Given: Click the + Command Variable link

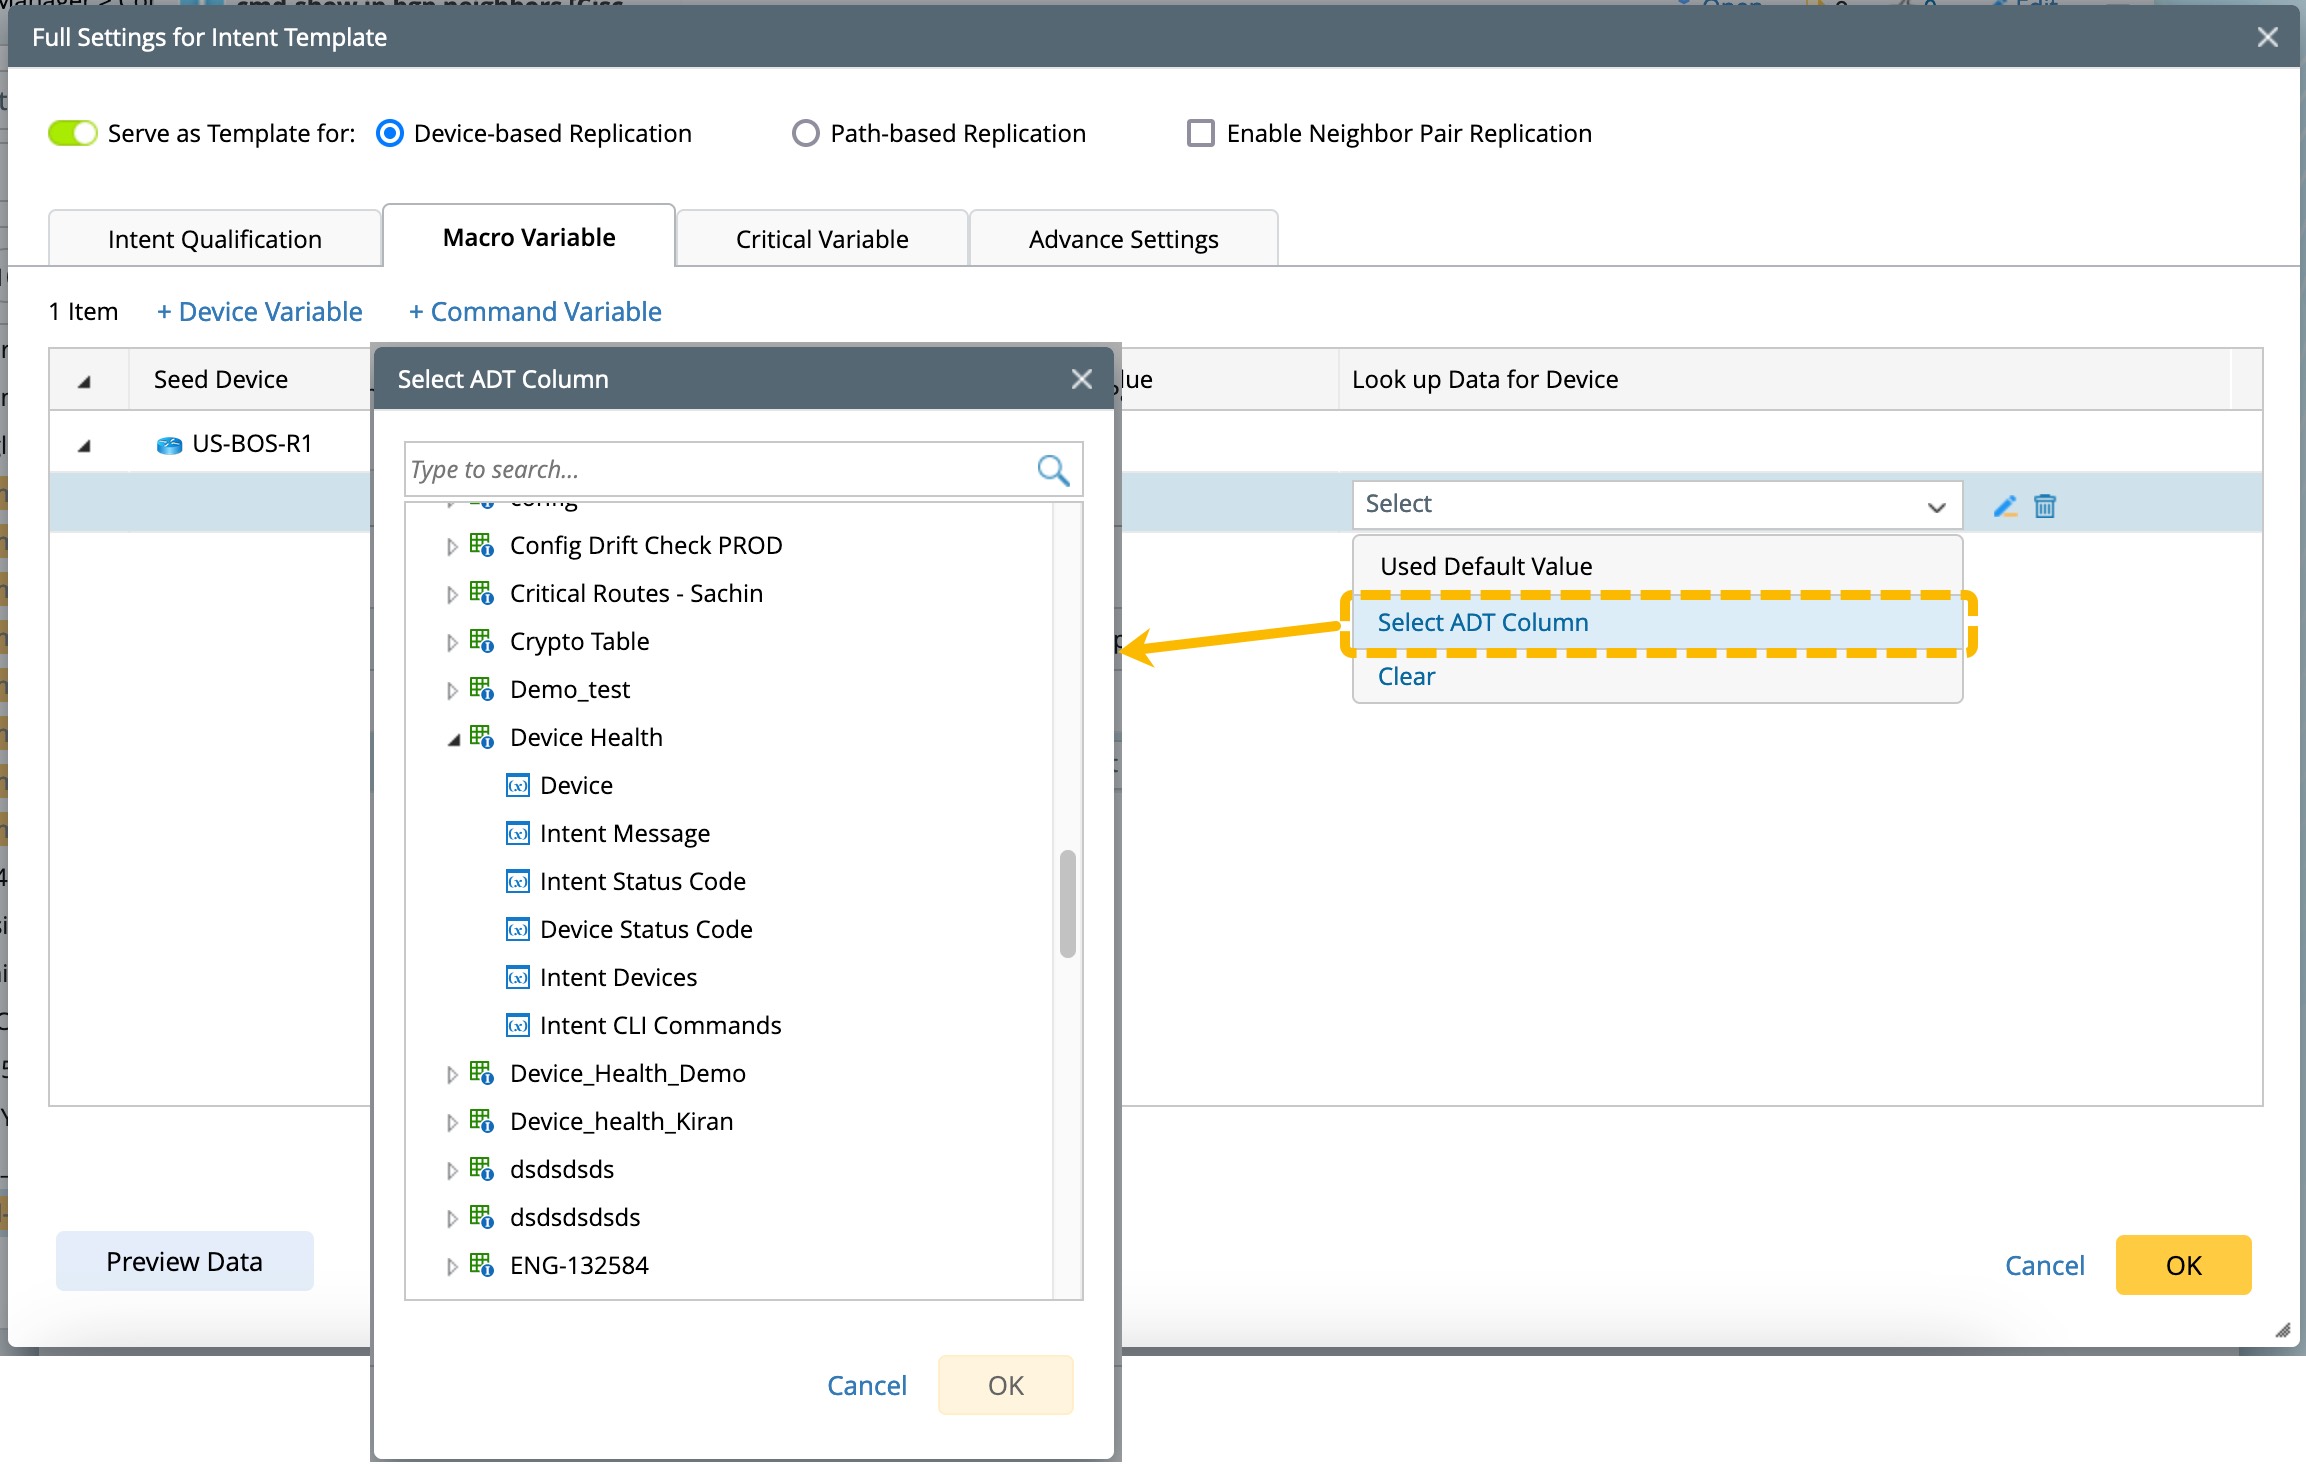Looking at the screenshot, I should pos(535,312).
